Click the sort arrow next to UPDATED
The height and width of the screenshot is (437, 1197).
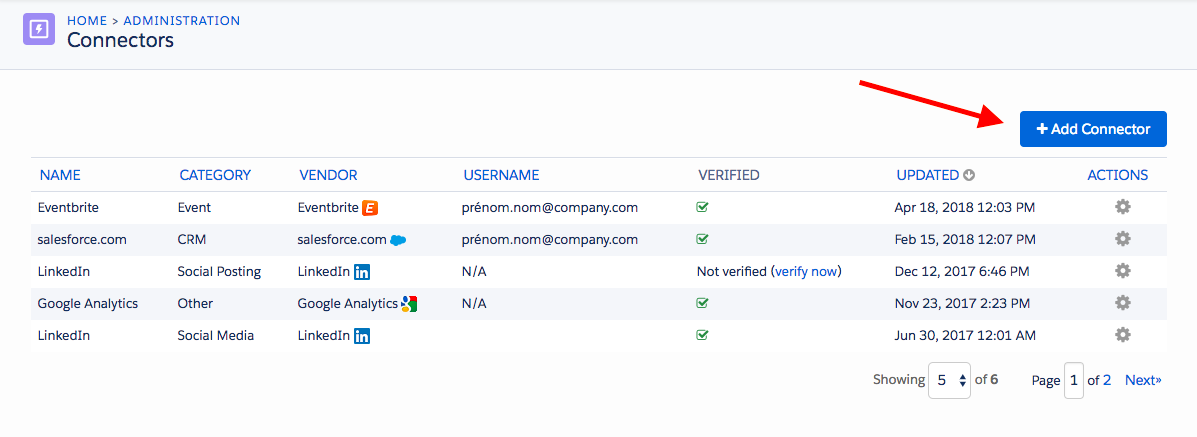pyautogui.click(x=970, y=175)
